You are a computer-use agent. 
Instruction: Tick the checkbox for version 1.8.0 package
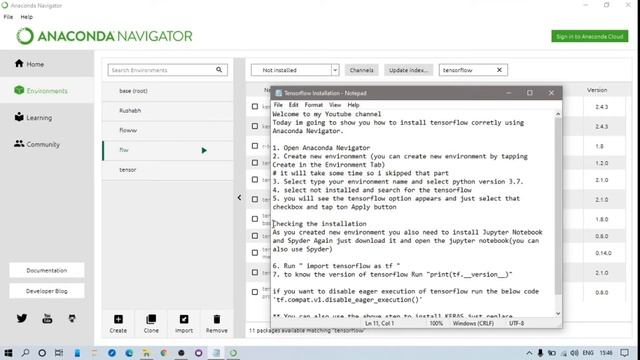point(255,219)
